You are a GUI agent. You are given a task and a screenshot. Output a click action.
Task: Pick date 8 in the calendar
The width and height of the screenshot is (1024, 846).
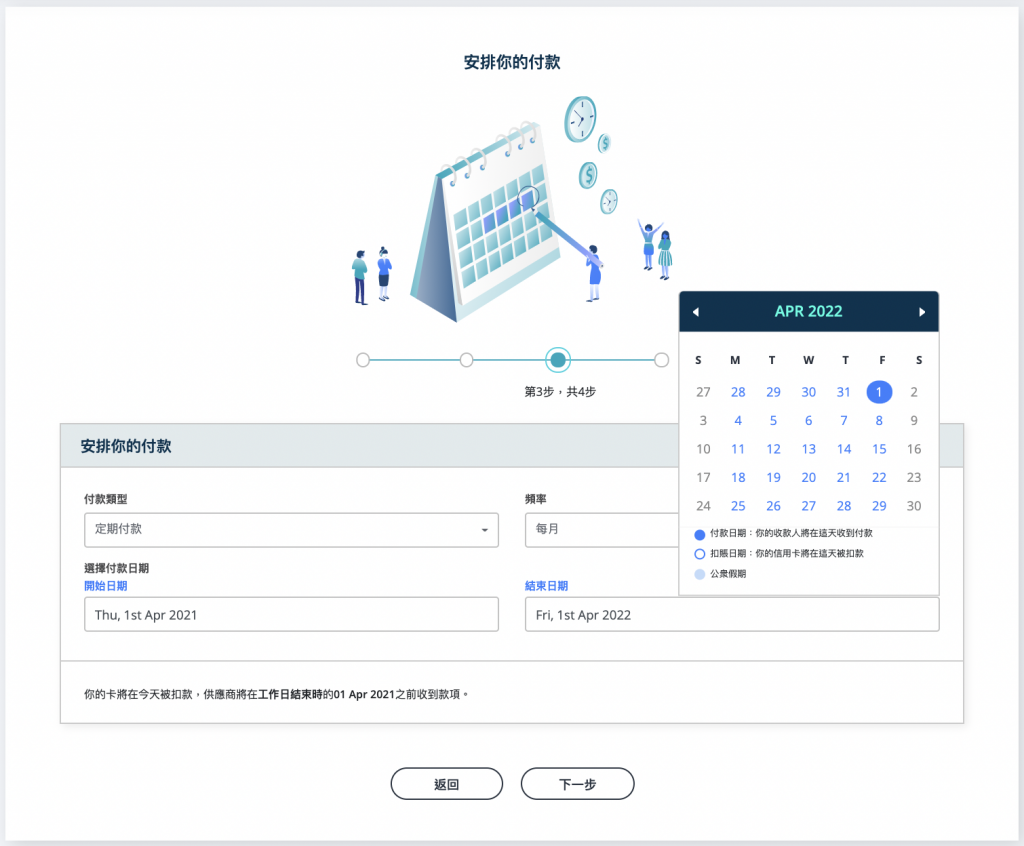[x=879, y=421]
